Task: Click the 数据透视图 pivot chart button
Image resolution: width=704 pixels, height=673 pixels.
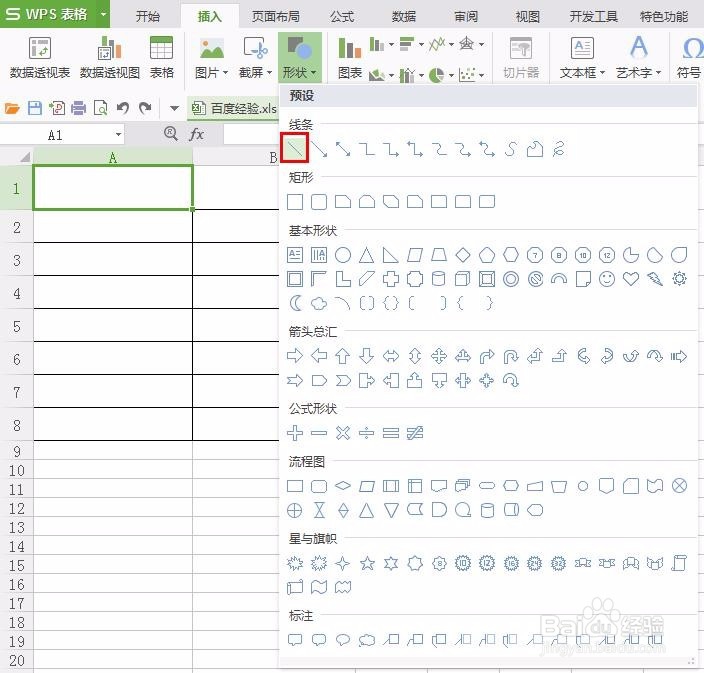Action: point(110,57)
